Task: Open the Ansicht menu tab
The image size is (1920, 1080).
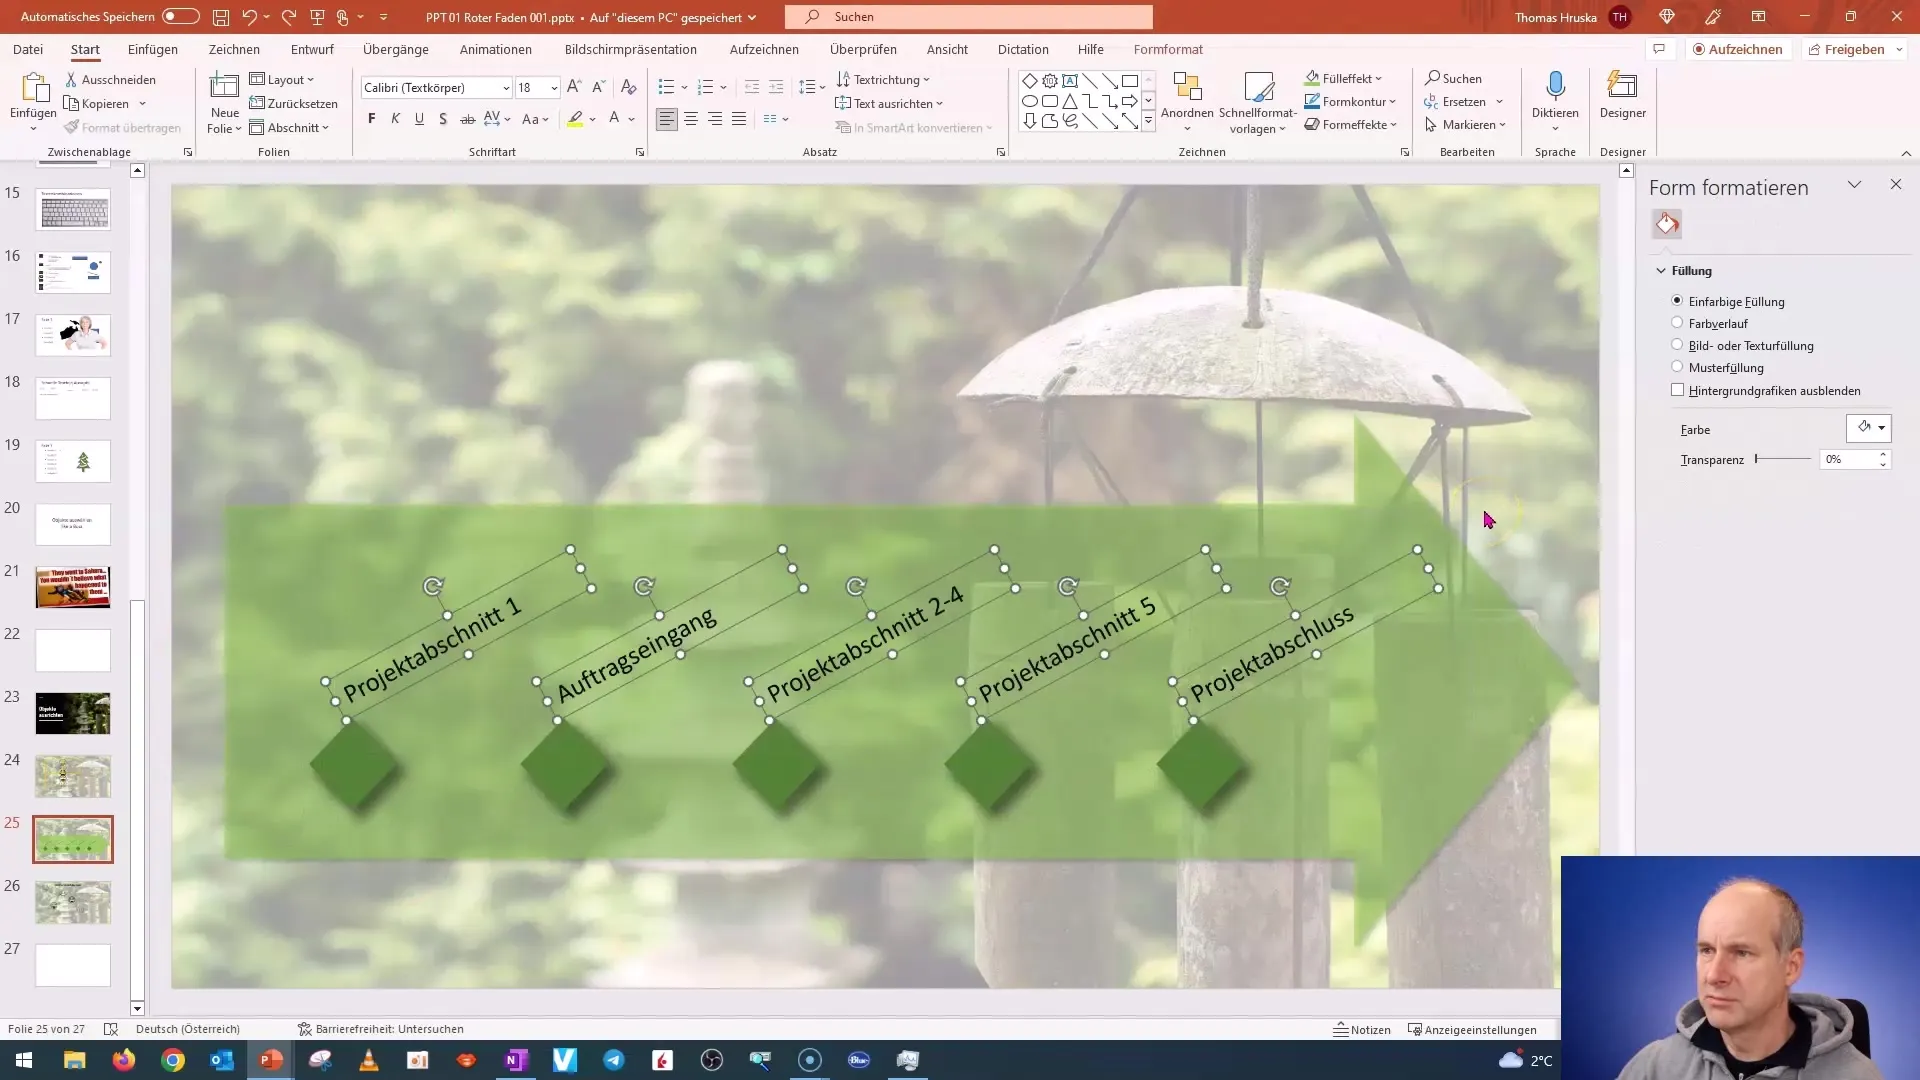Action: point(947,49)
